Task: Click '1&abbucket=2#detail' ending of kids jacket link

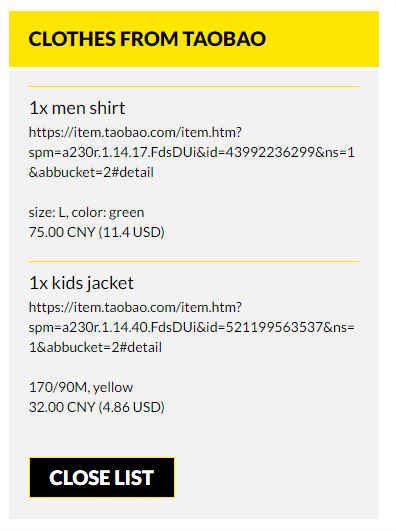Action: [95, 347]
